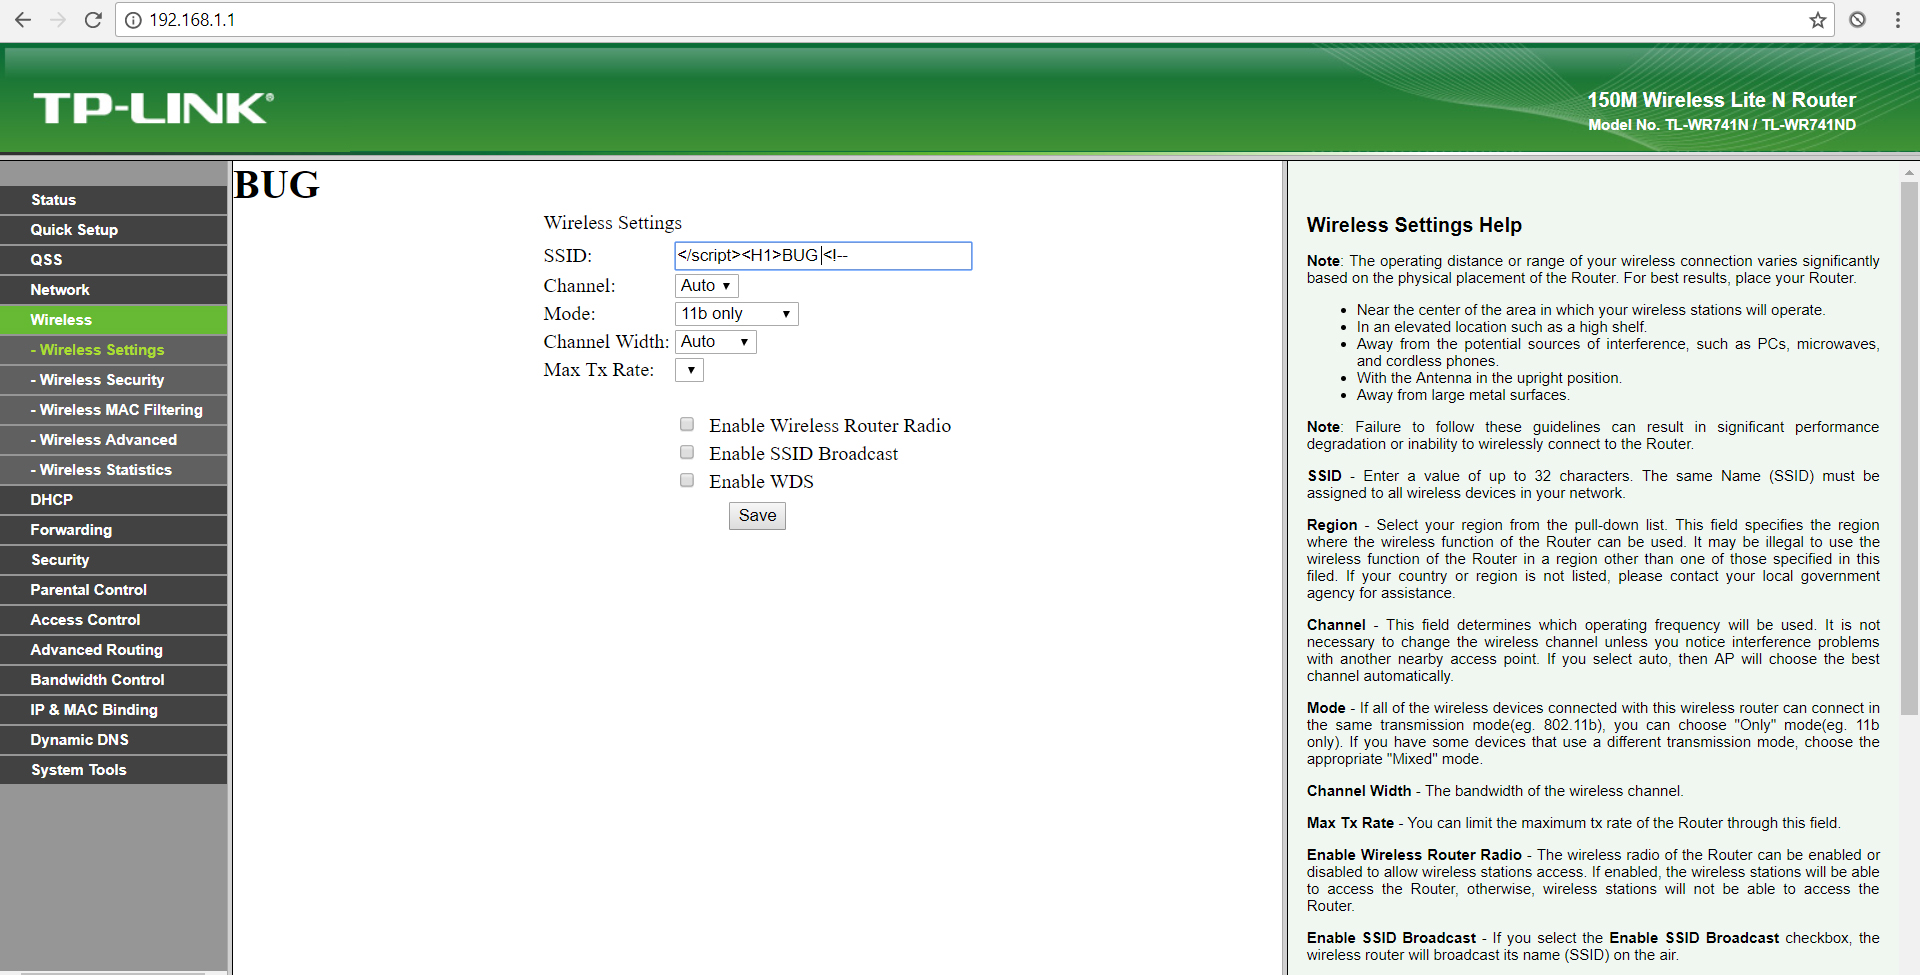Click the help panel scroll up arrow
1920x975 pixels.
pos(1909,173)
